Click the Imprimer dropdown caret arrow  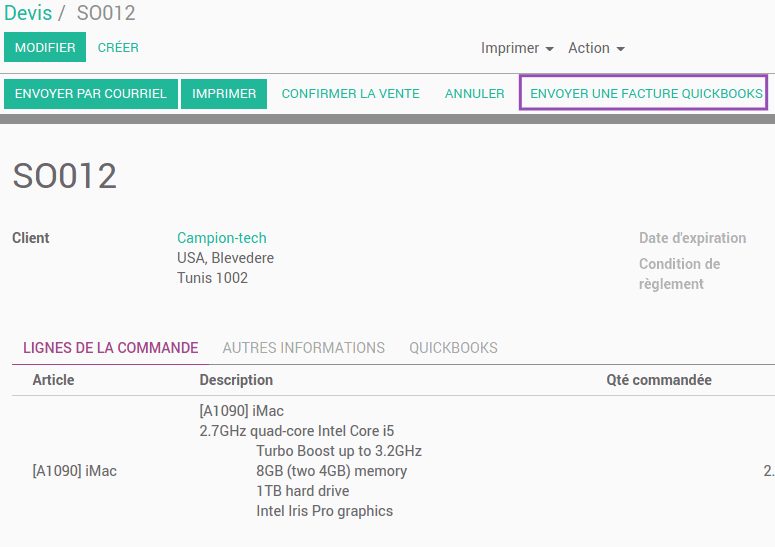tap(550, 49)
